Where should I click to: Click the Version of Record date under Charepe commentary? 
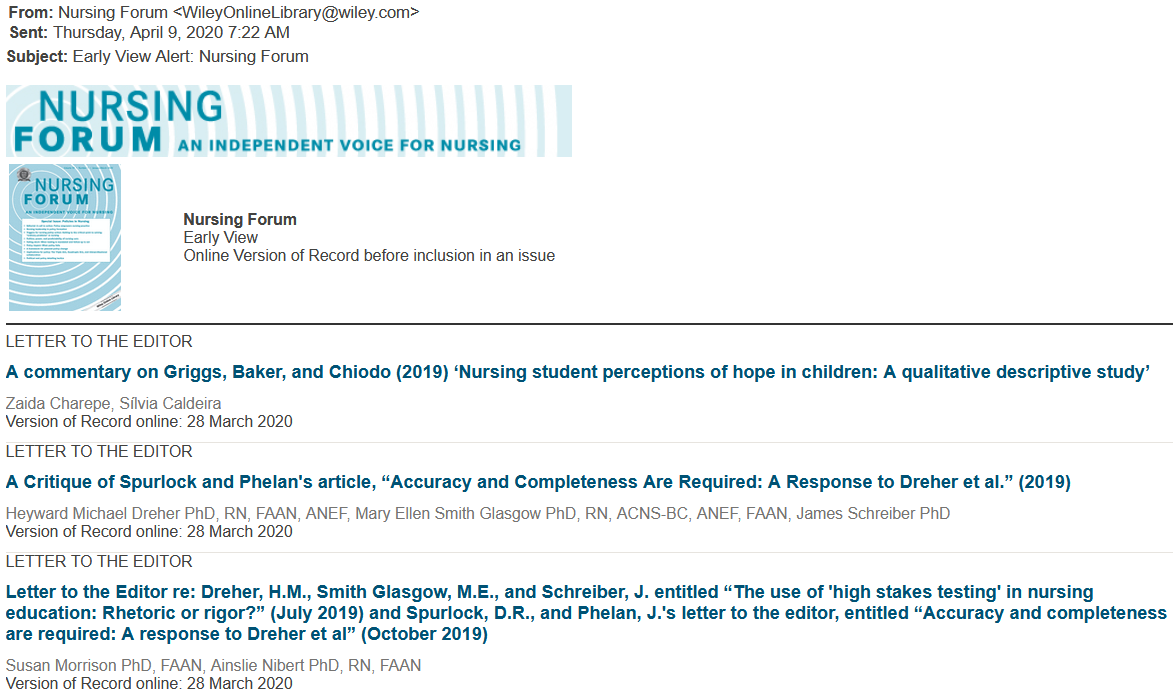149,421
